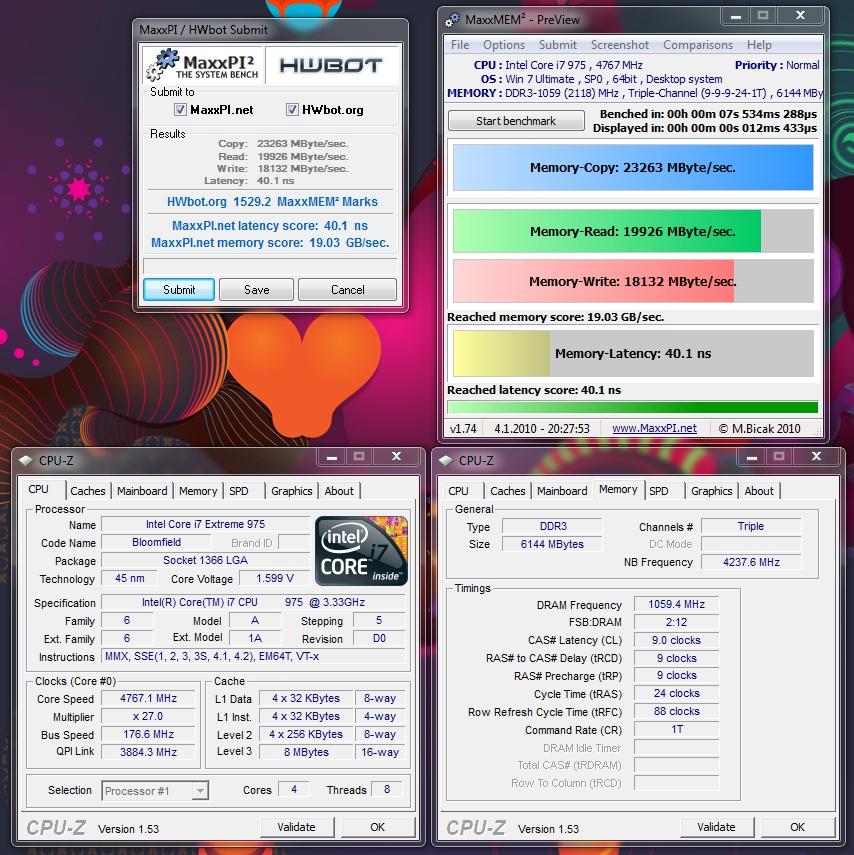Click the NB Frequency 4237.6 MHz value
This screenshot has width=854, height=855.
pos(751,562)
